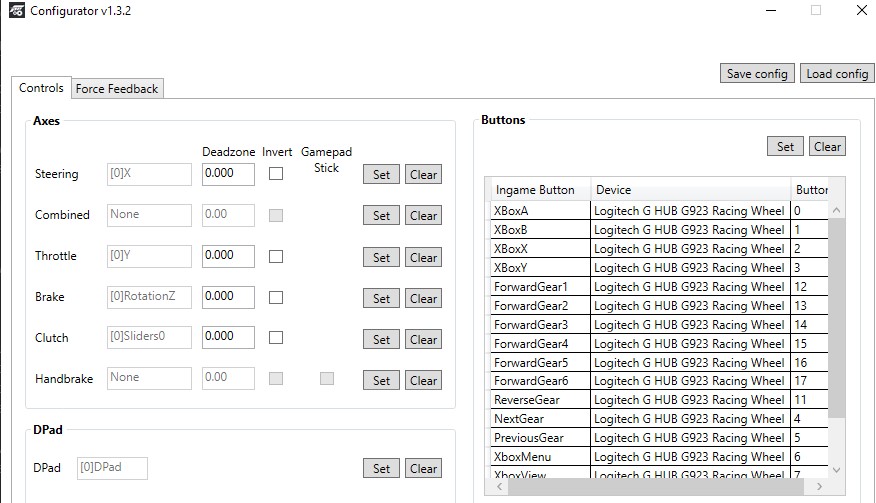
Task: Click the Configurator app icon in title bar
Action: pos(17,12)
